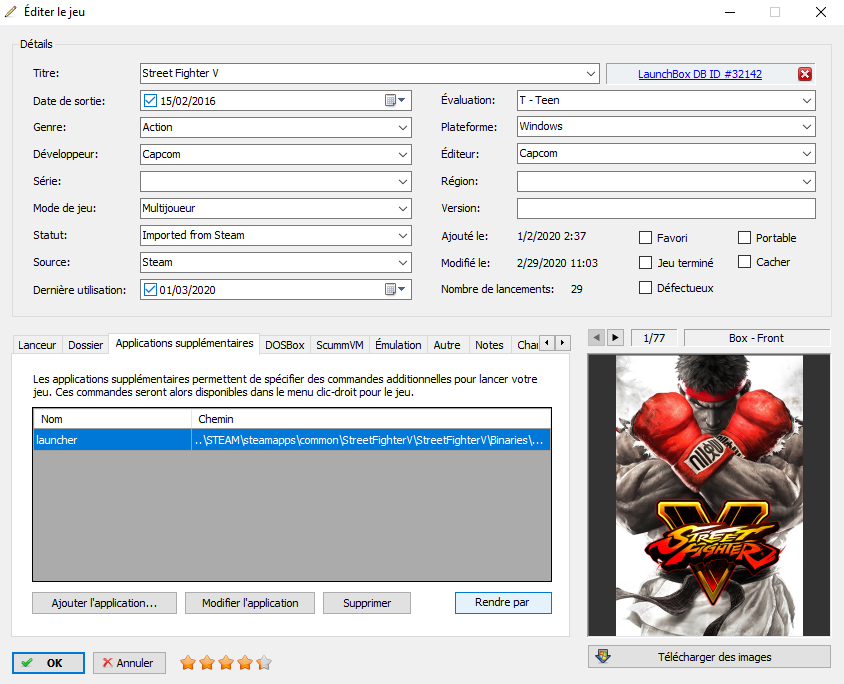Open the Autre tab

coord(447,345)
